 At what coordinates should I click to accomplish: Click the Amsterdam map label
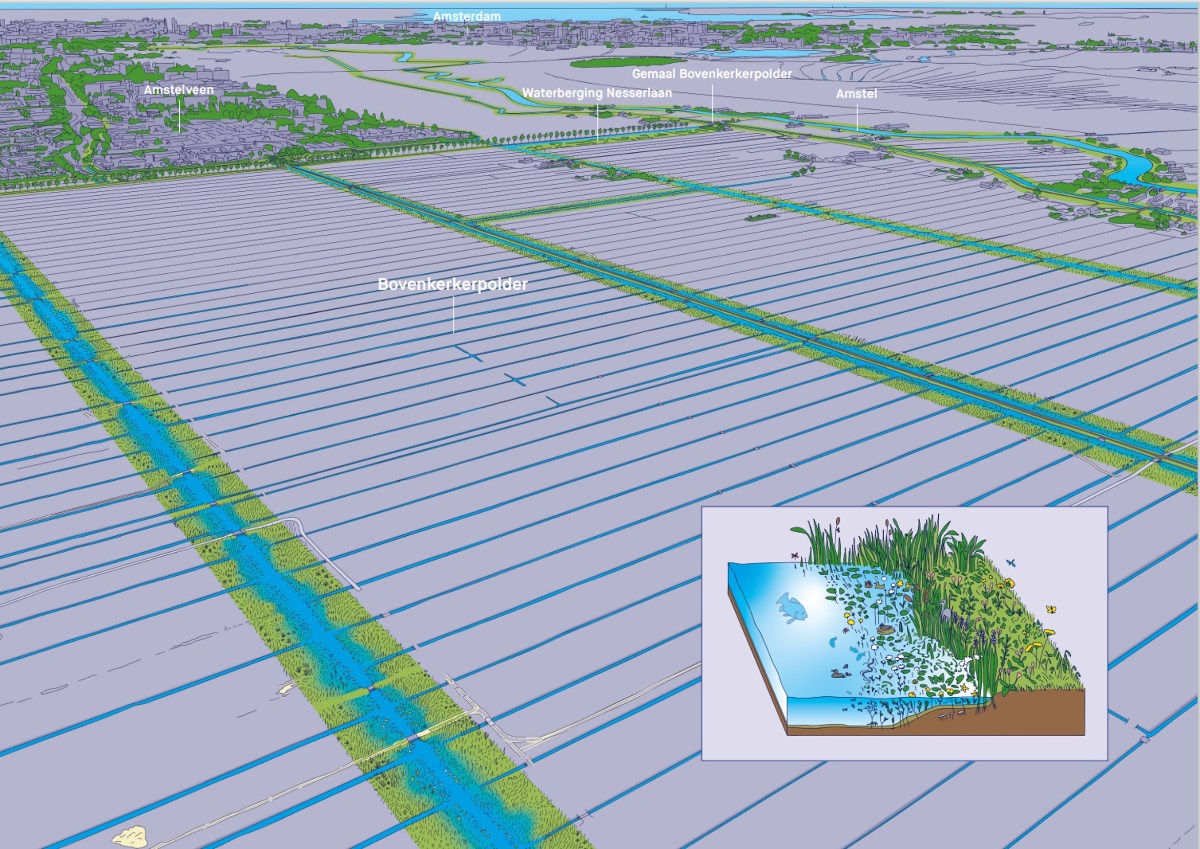point(465,17)
